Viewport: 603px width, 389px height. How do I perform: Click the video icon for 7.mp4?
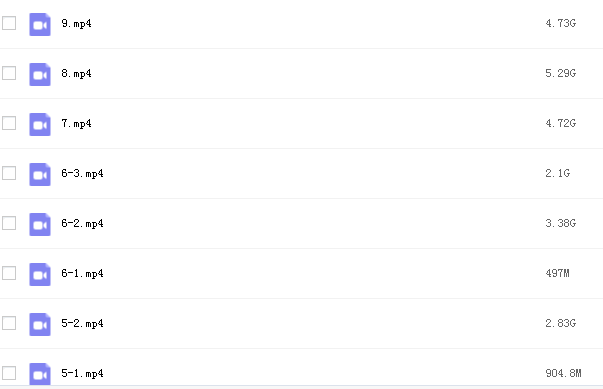click(x=40, y=124)
